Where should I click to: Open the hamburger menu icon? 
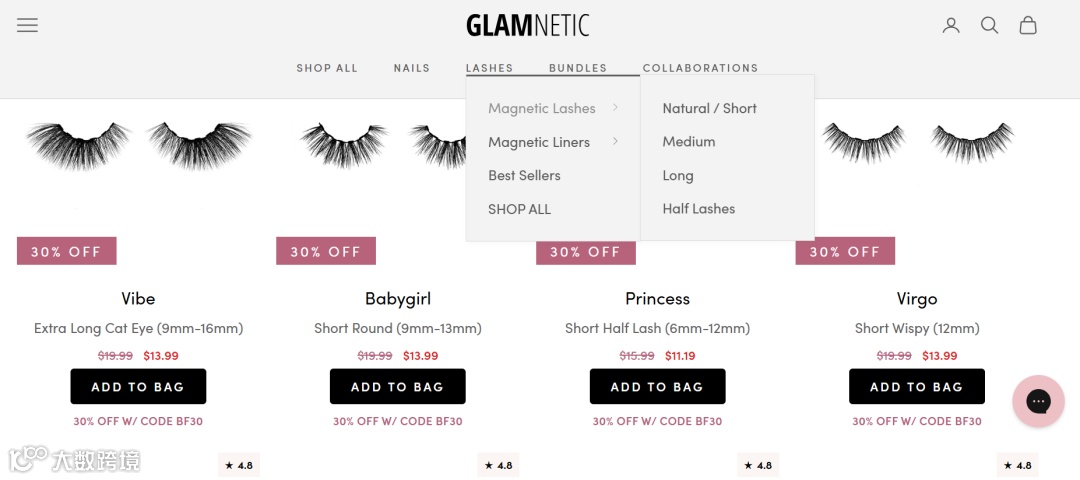point(28,25)
